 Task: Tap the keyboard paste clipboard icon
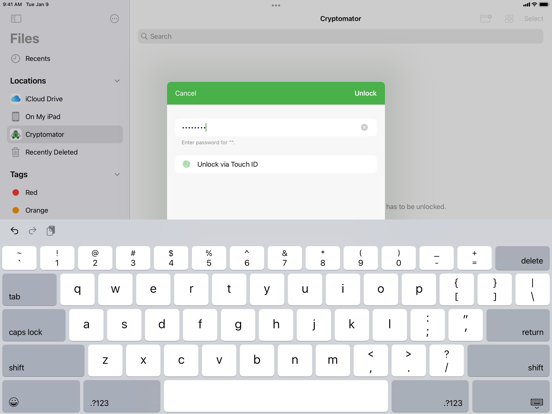coord(51,231)
